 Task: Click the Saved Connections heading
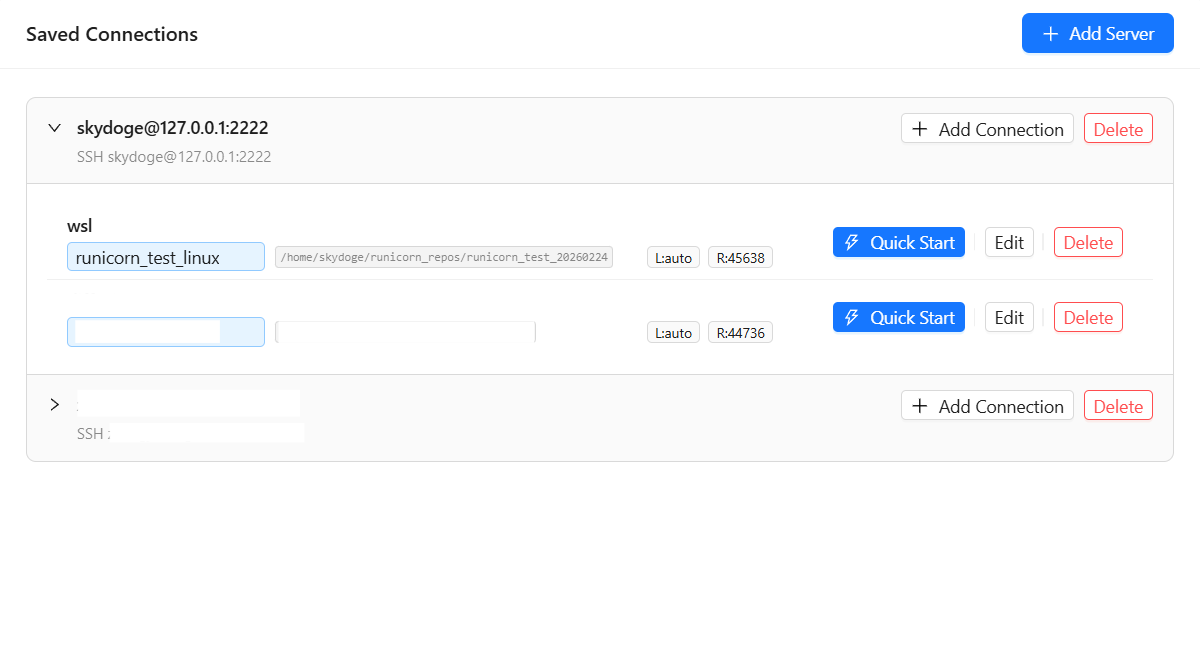tap(112, 34)
